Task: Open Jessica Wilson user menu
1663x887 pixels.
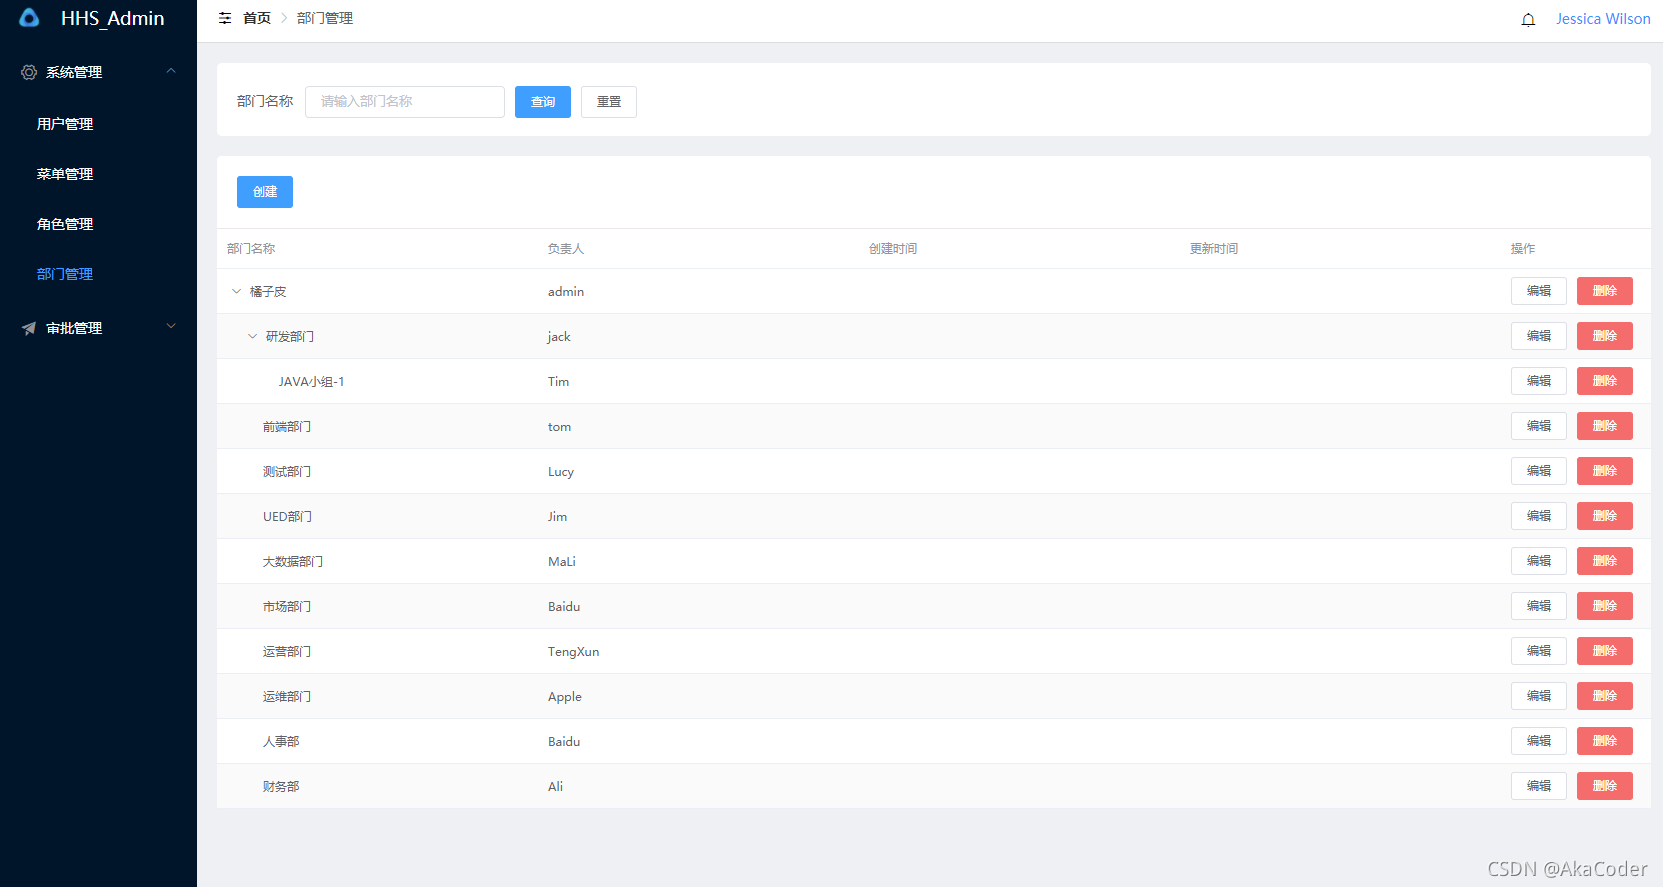Action: pos(1603,19)
